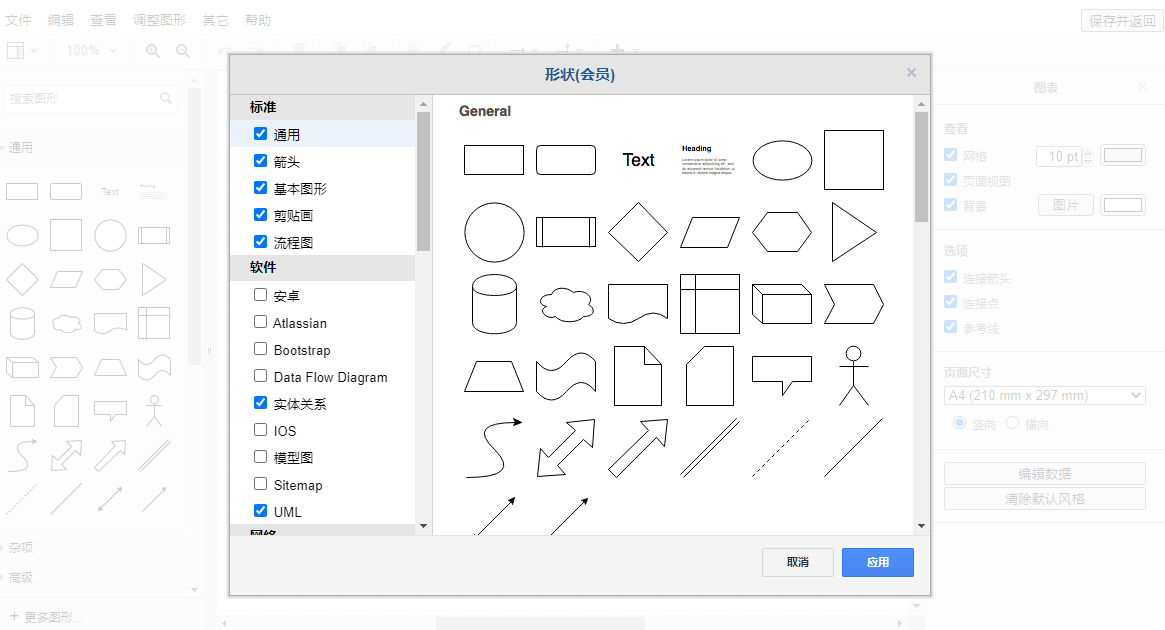Enable the Sitemap library checkbox
Viewport: 1165px width, 630px height.
(260, 484)
